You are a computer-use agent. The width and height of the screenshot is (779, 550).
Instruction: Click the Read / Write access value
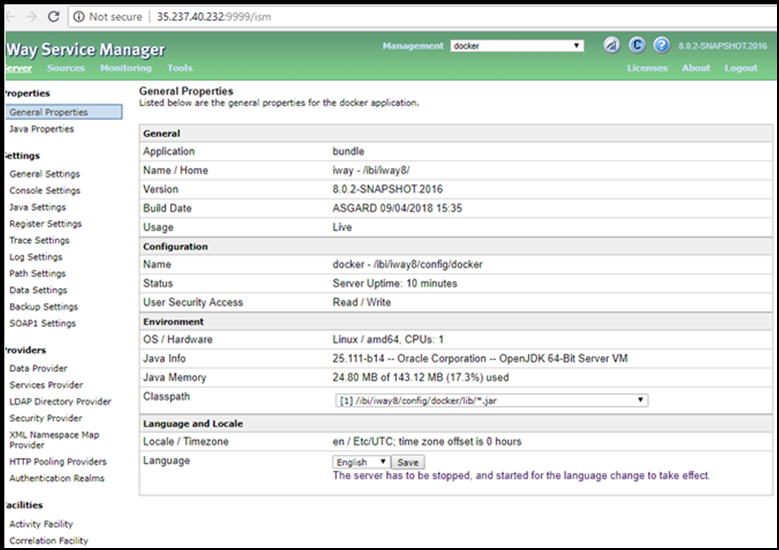pyautogui.click(x=362, y=302)
